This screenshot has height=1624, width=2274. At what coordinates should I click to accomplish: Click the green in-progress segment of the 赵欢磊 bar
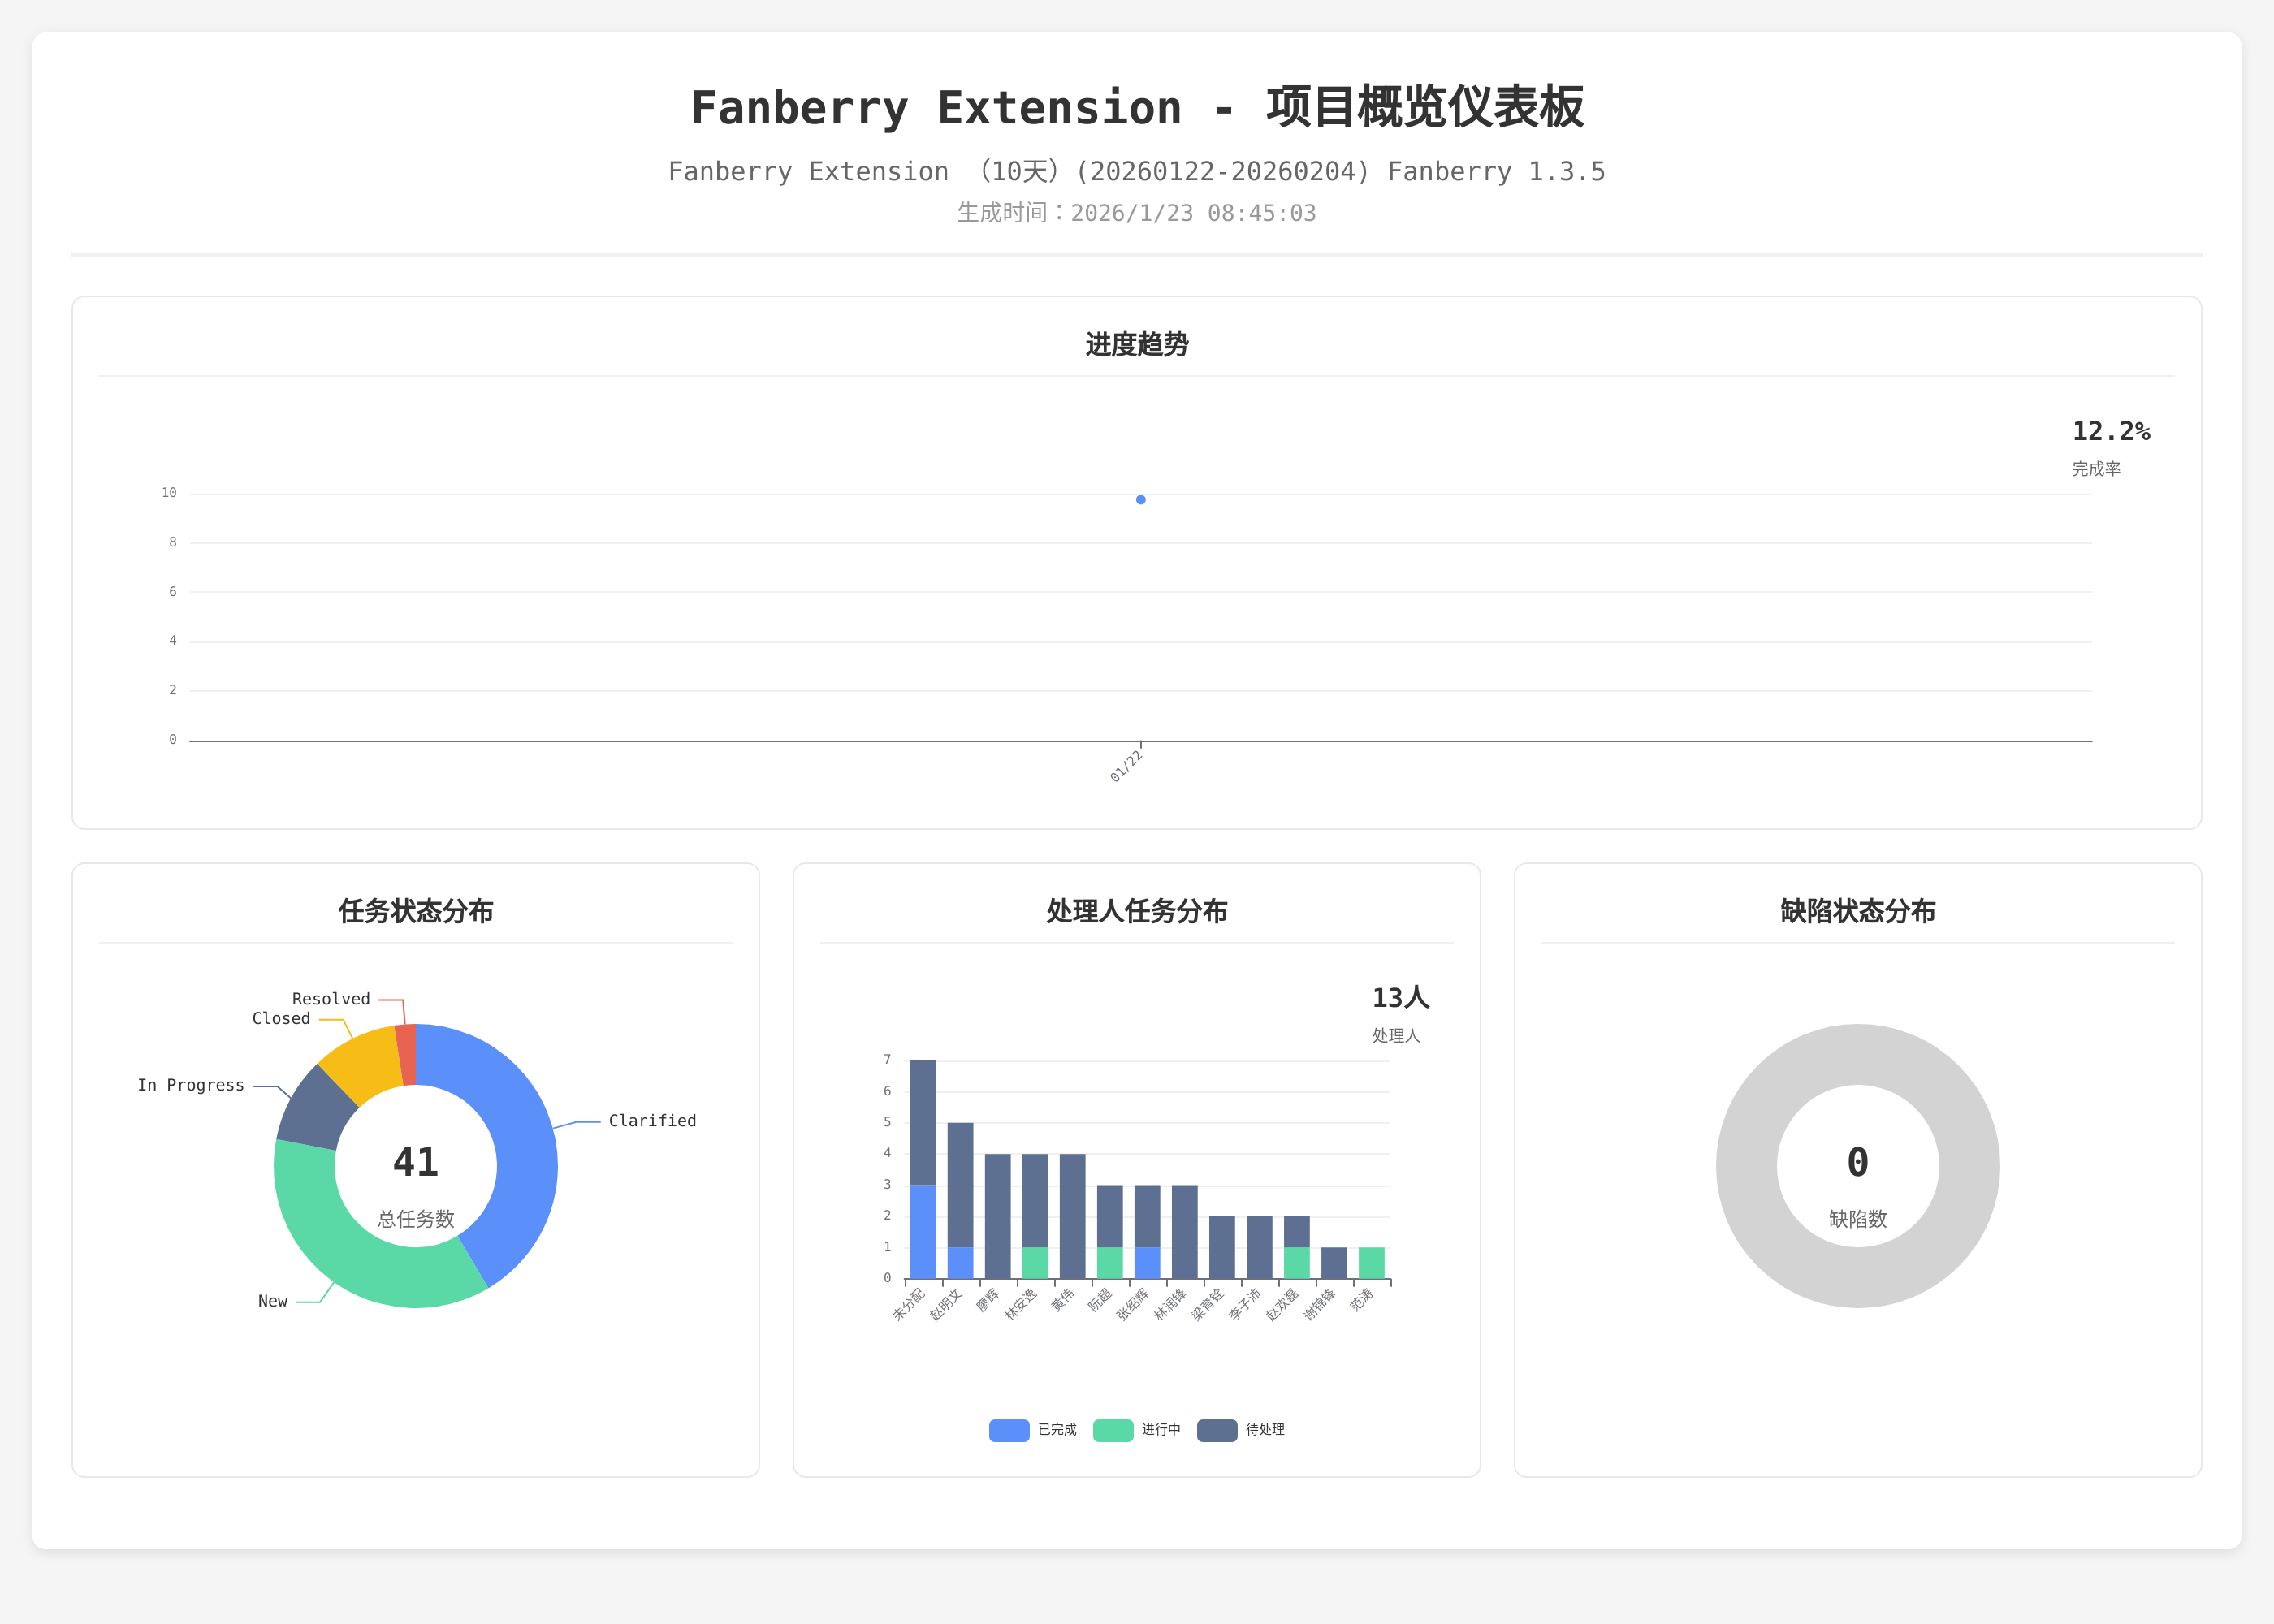(1297, 1263)
